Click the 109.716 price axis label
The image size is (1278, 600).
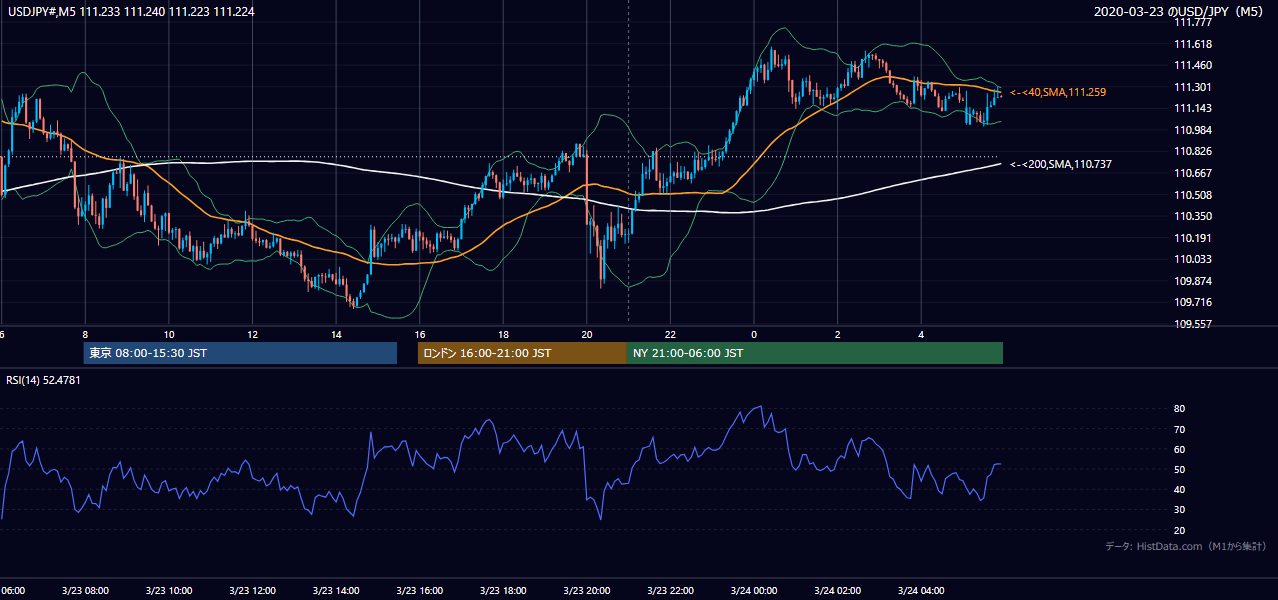click(x=1193, y=302)
